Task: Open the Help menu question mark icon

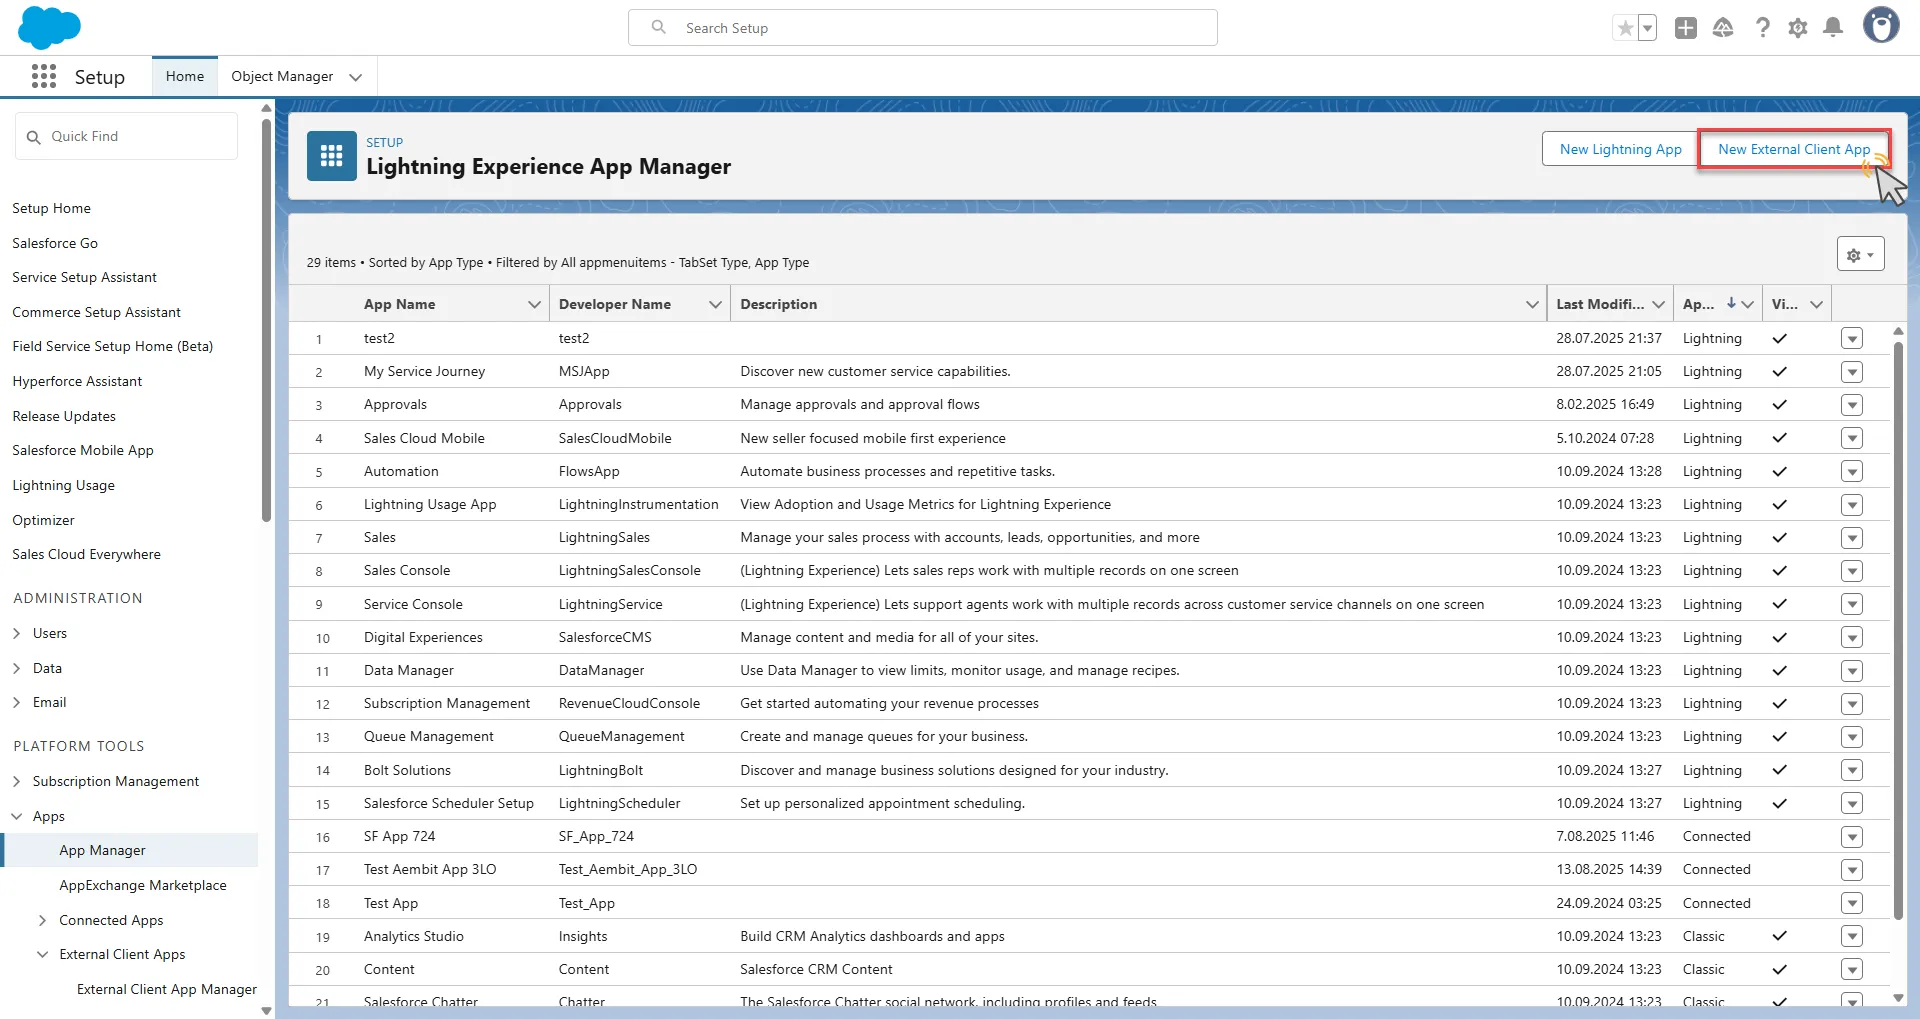Action: pyautogui.click(x=1763, y=27)
